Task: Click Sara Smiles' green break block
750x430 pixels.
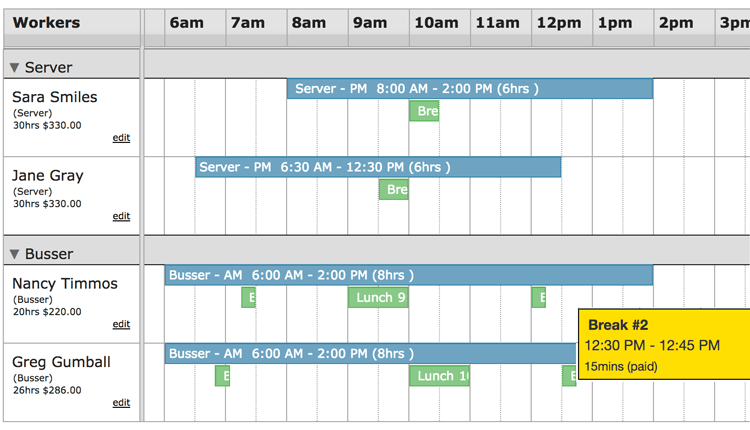Action: coord(424,111)
